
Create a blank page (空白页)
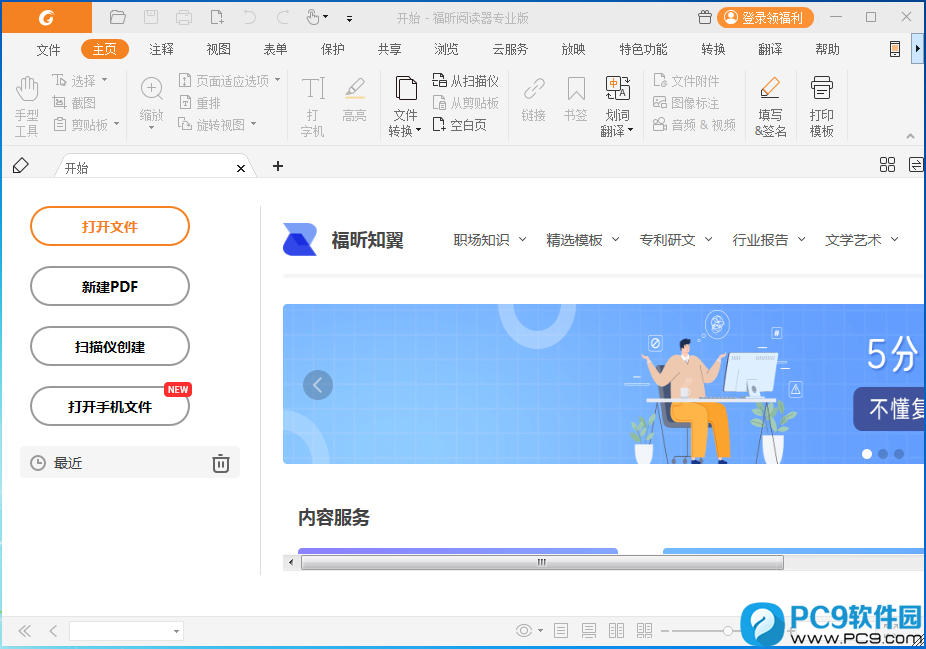(x=459, y=125)
